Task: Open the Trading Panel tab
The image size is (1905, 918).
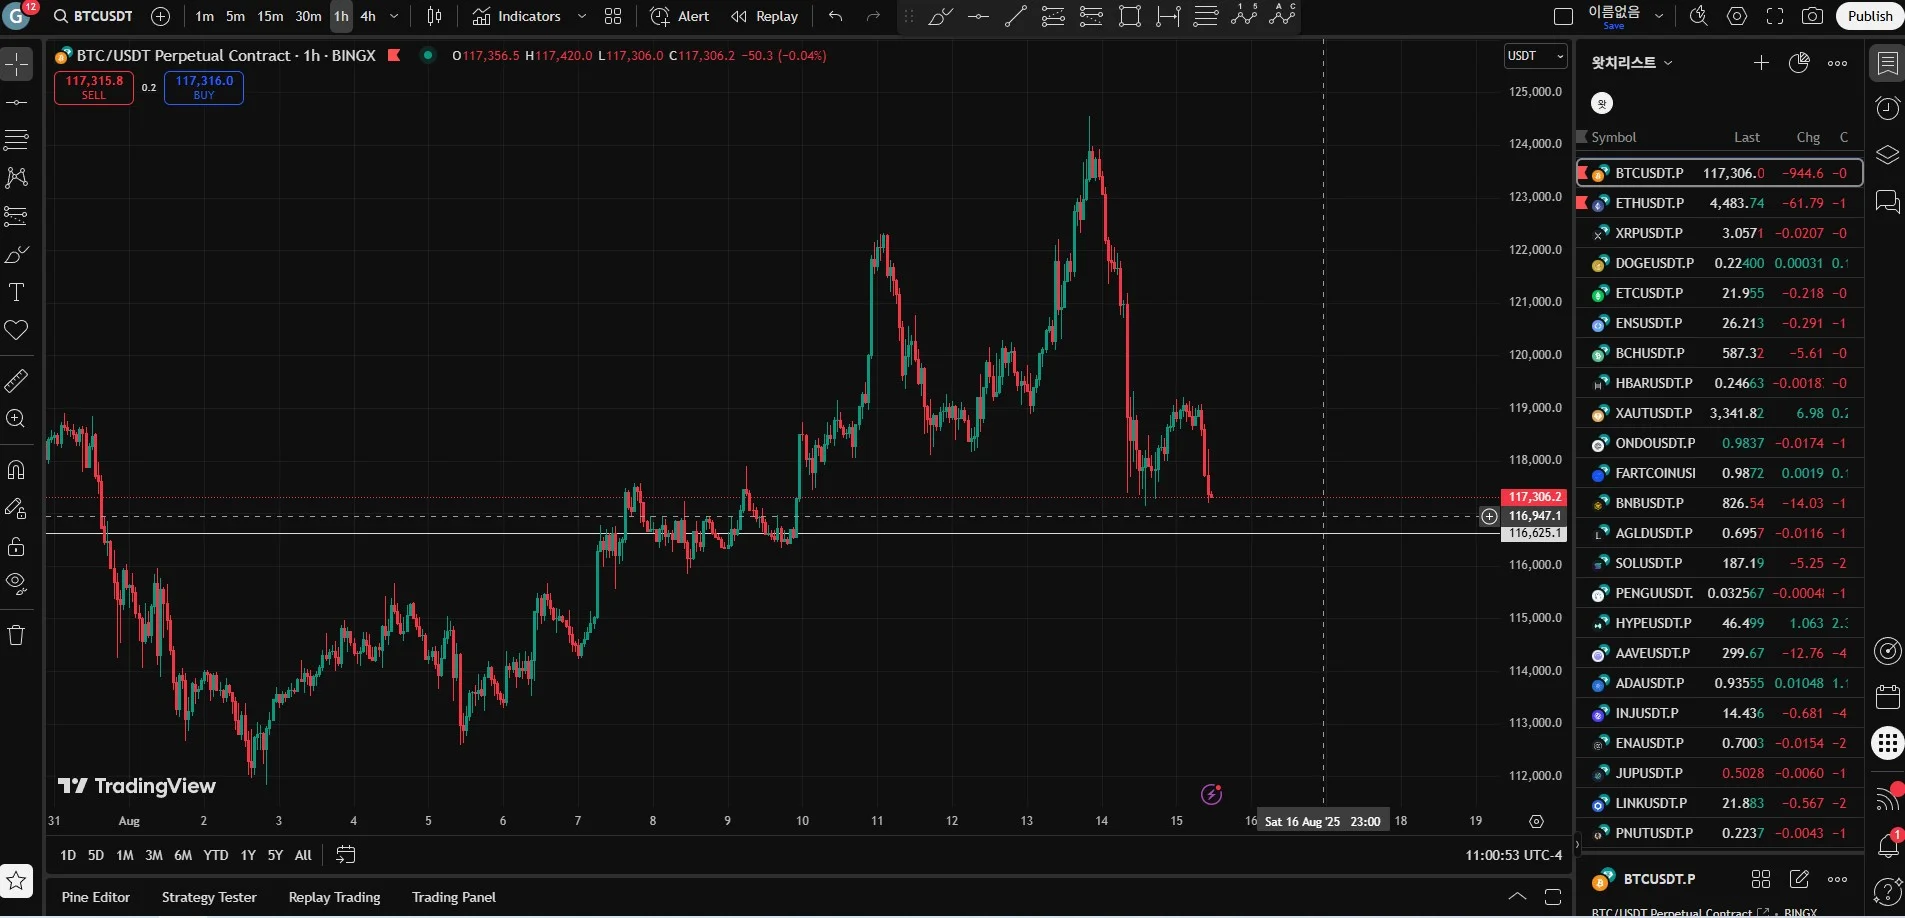Action: coord(454,897)
